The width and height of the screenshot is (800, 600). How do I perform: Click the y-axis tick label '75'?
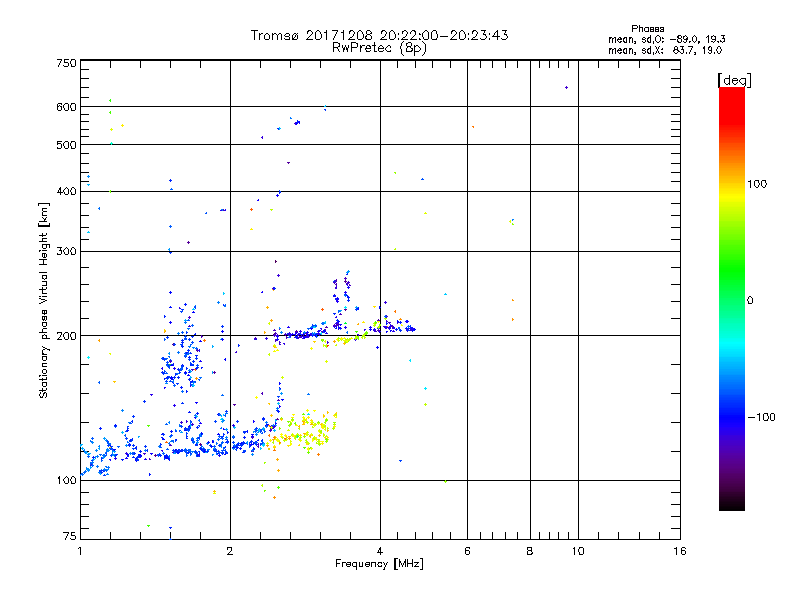(x=70, y=536)
